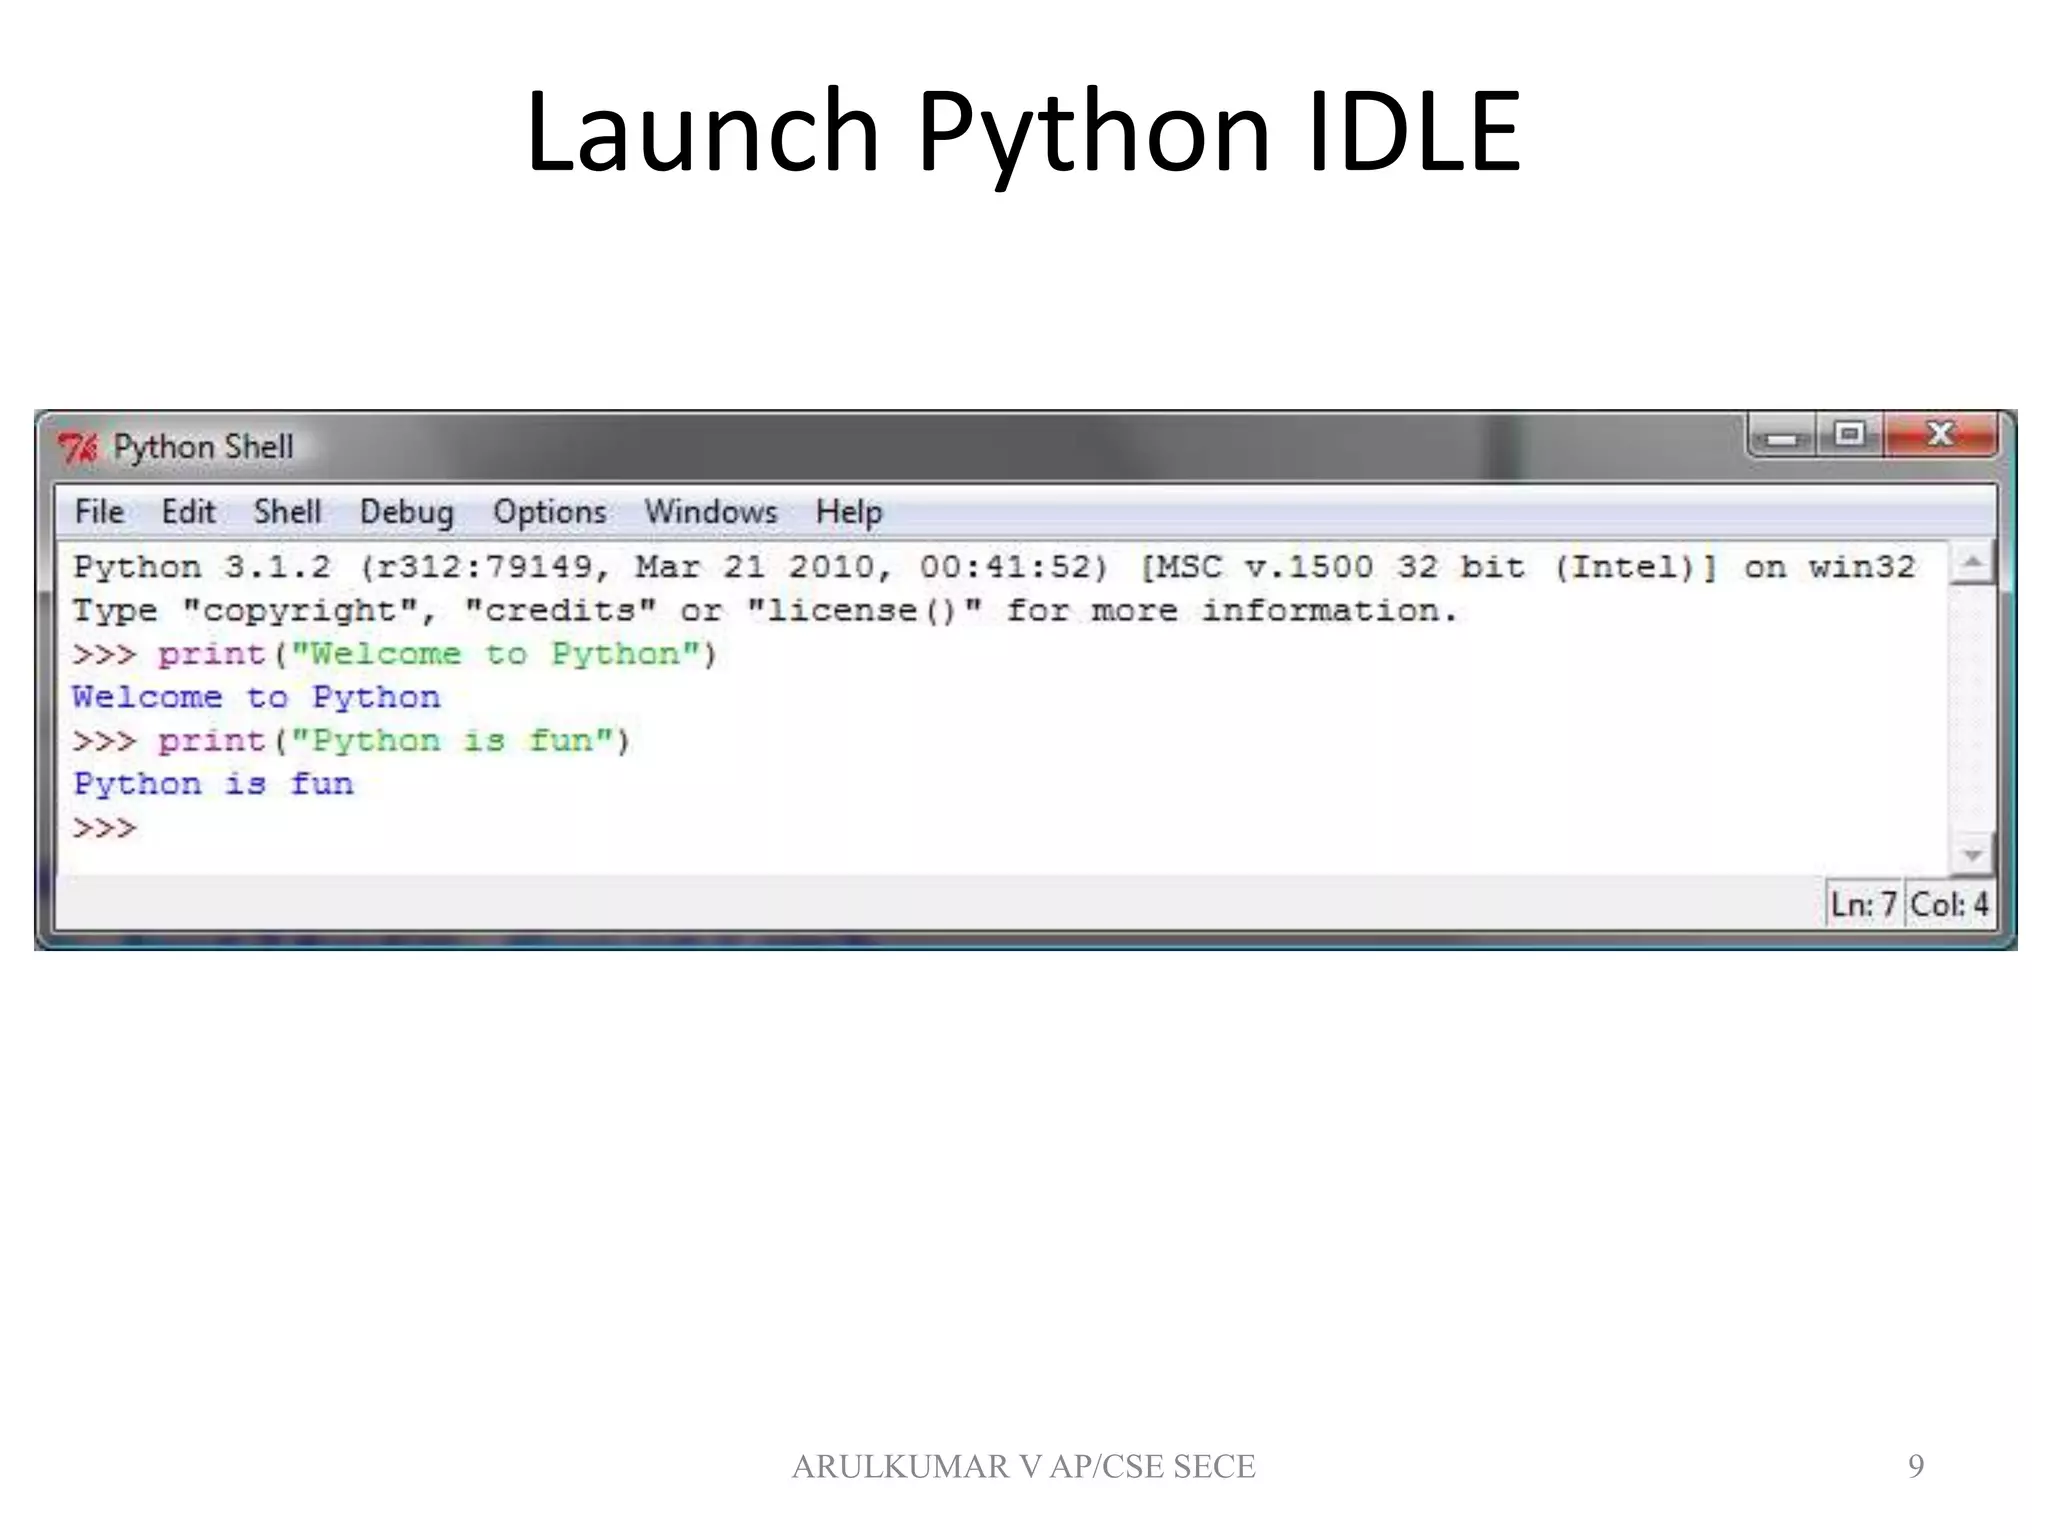Viewport: 2048px width, 1536px height.
Task: Click the 'Type "copyright"' information line
Action: (x=765, y=610)
